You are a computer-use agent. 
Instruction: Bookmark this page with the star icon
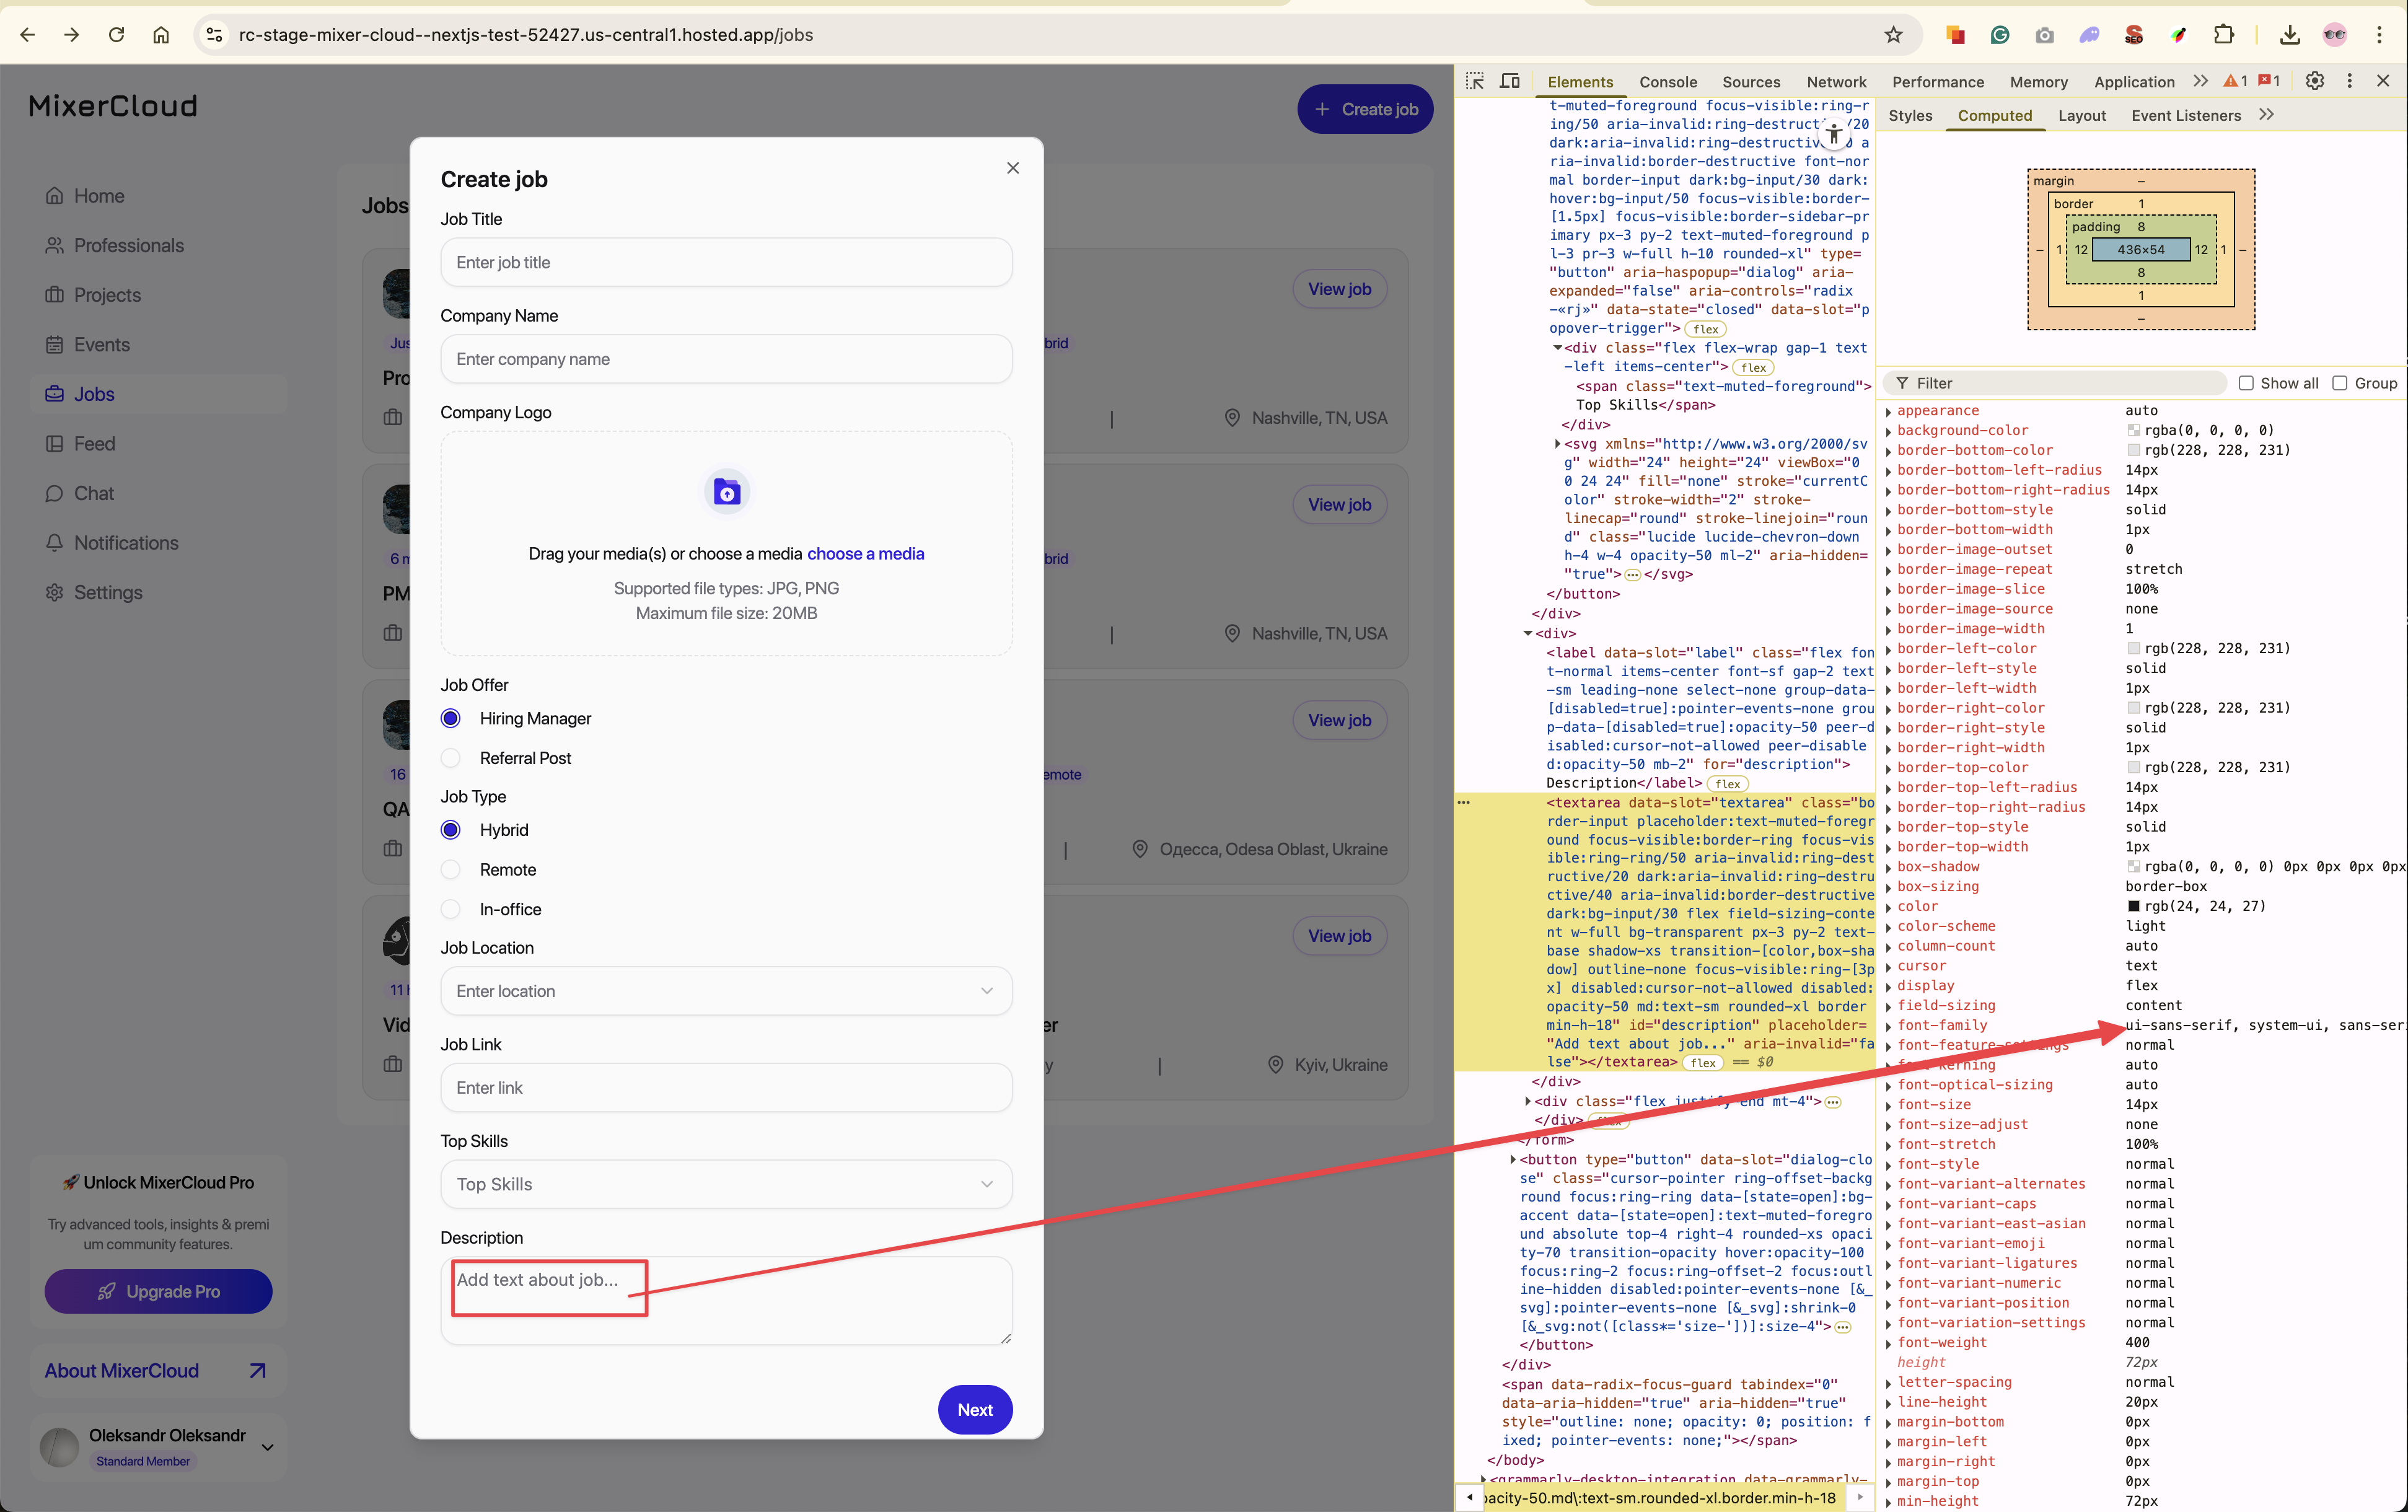tap(1893, 35)
